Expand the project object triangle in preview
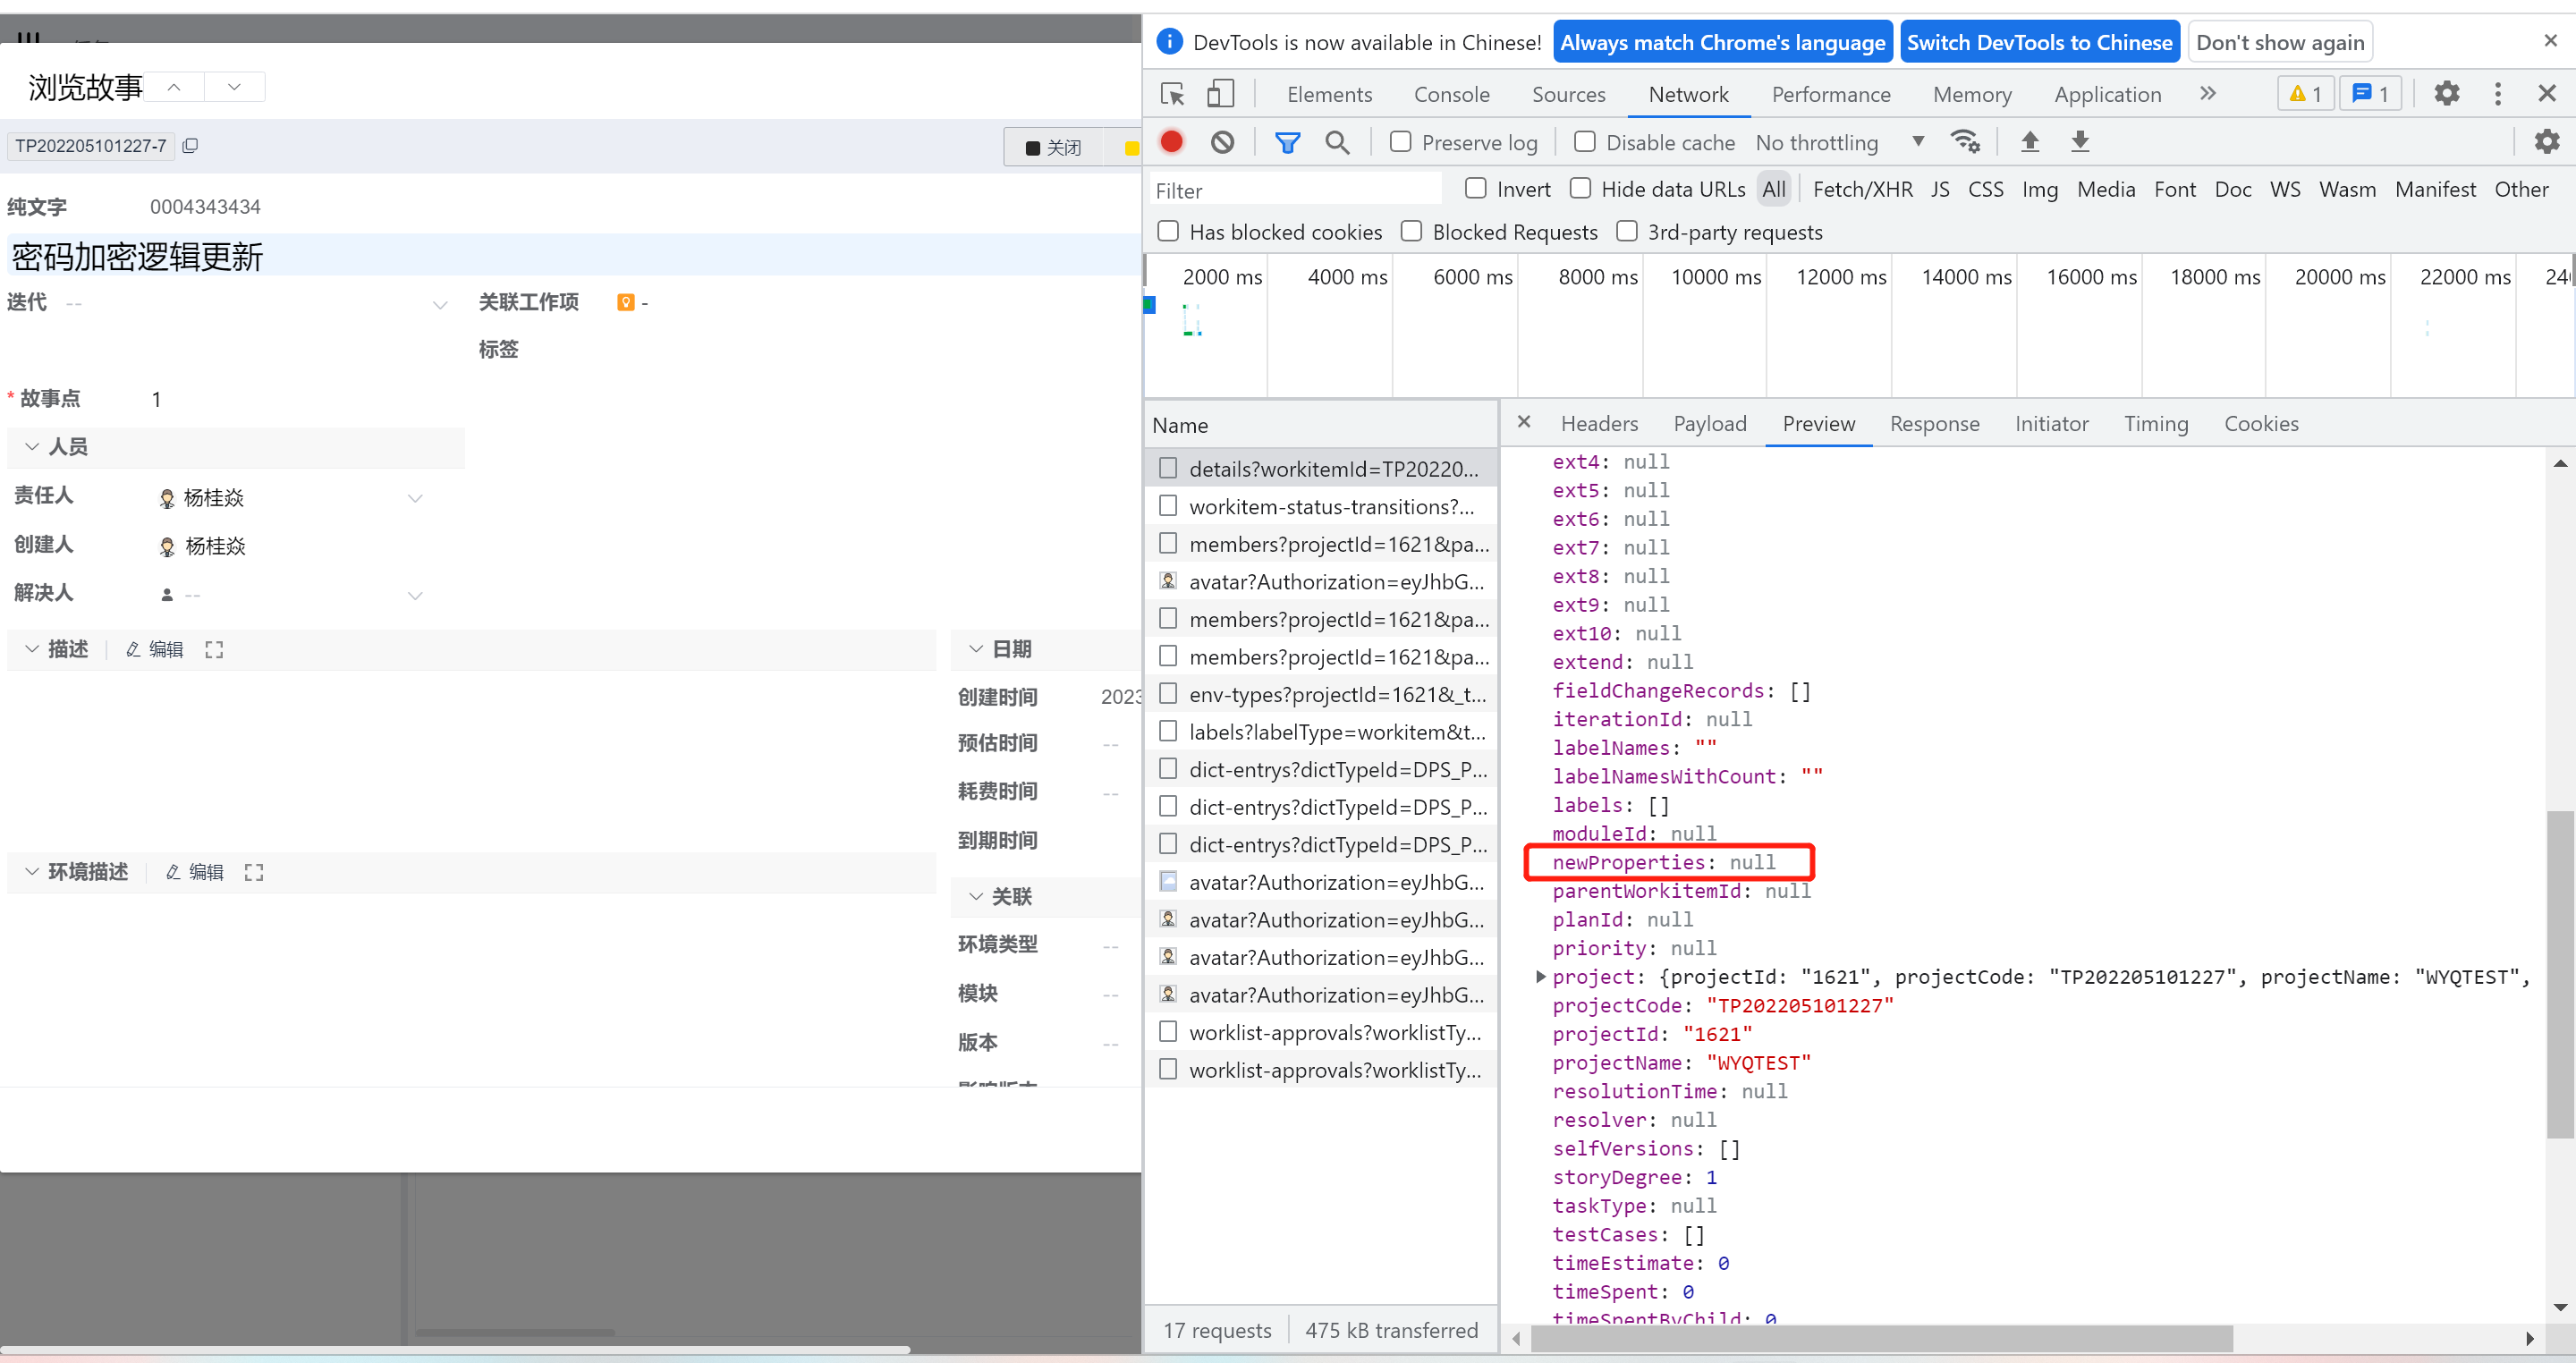The width and height of the screenshot is (2576, 1363). pos(1540,976)
